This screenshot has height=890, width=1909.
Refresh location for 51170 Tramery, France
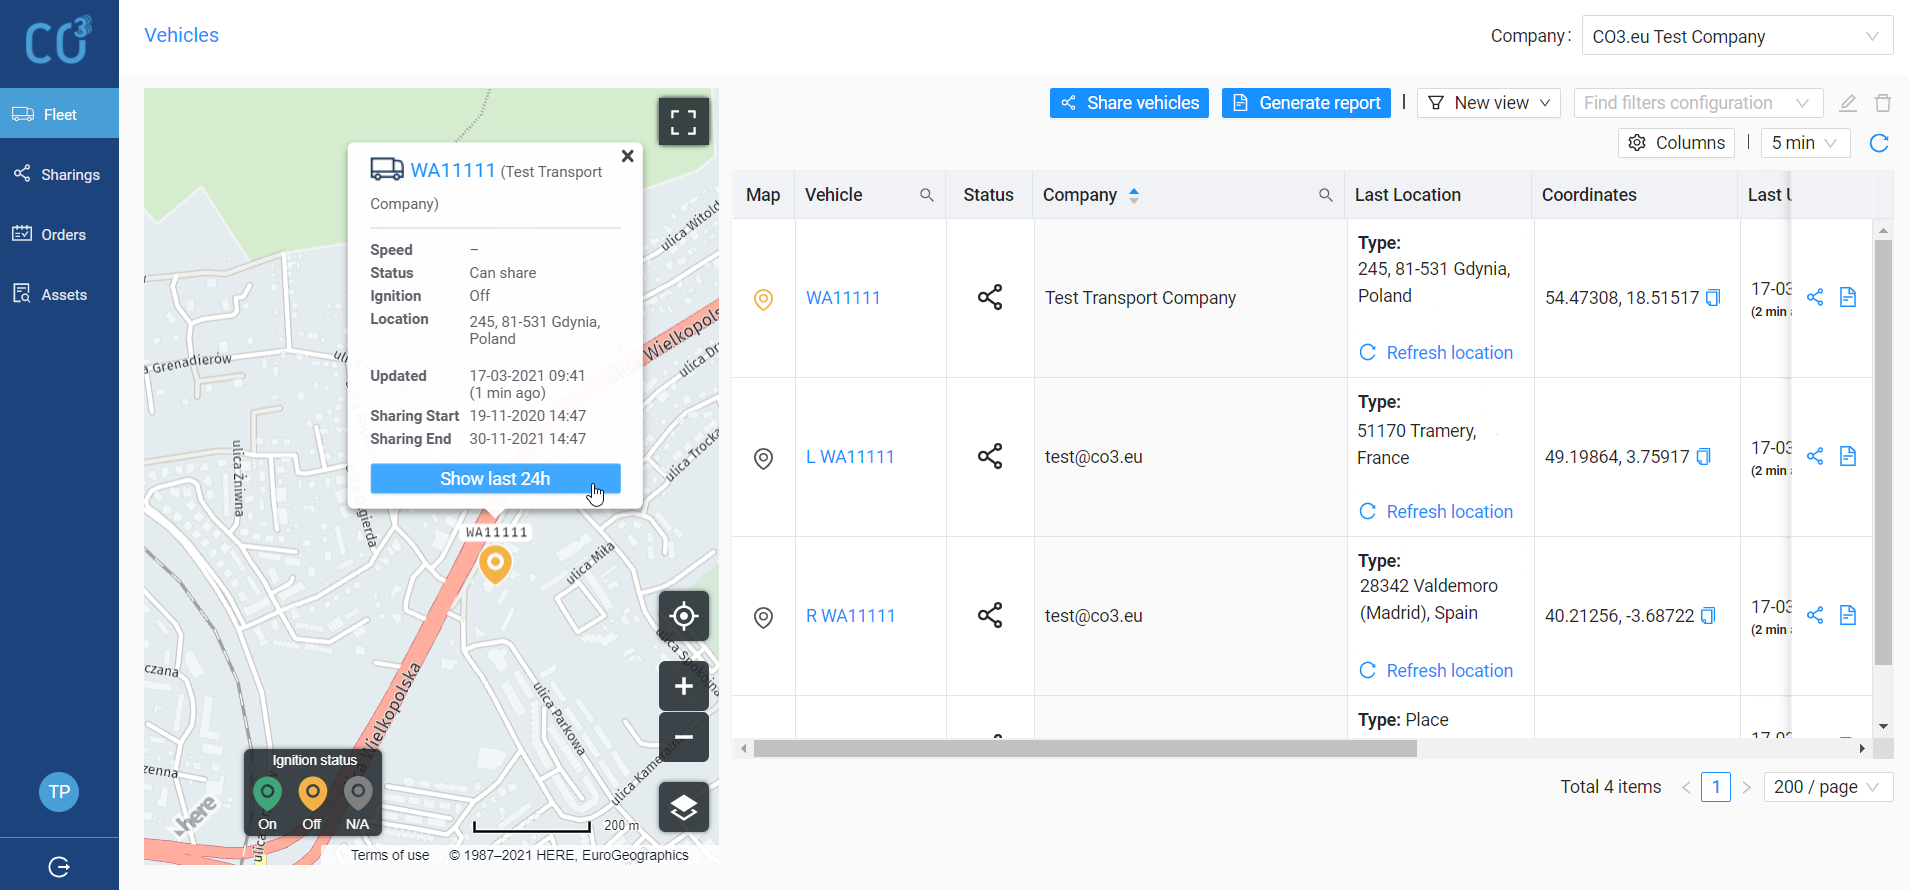coord(1436,512)
